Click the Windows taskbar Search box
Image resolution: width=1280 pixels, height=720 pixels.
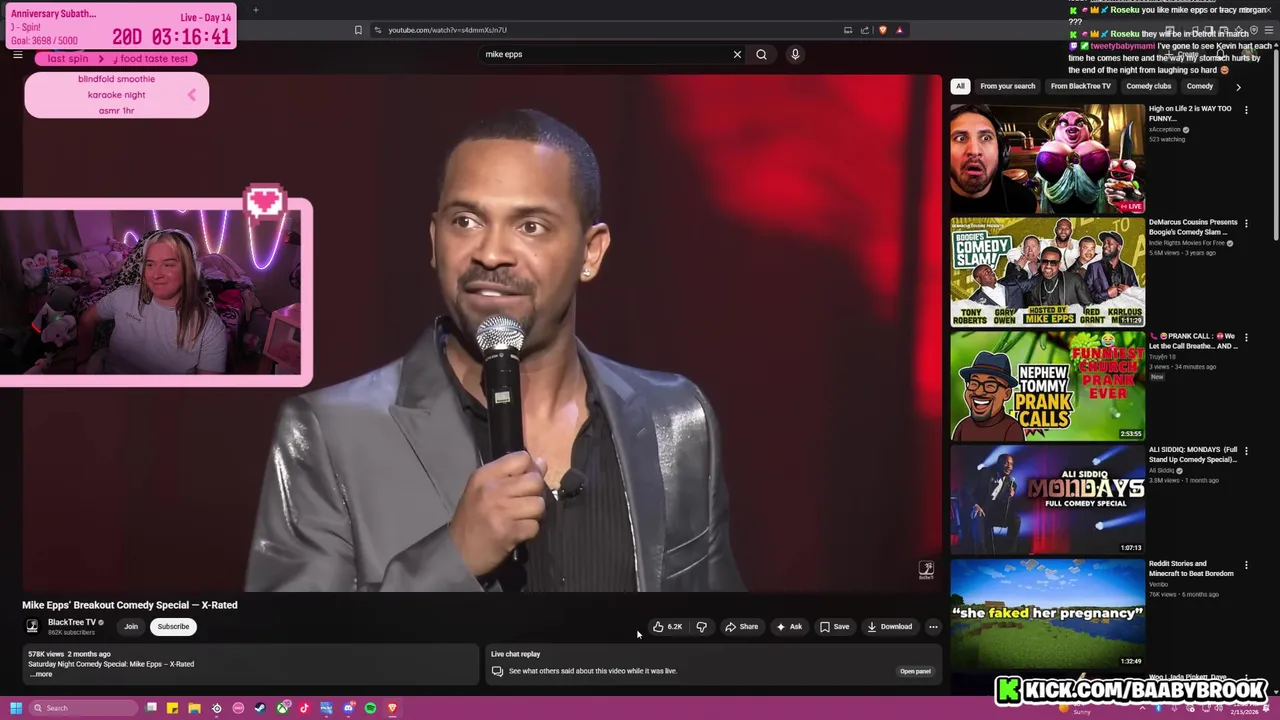(82, 708)
